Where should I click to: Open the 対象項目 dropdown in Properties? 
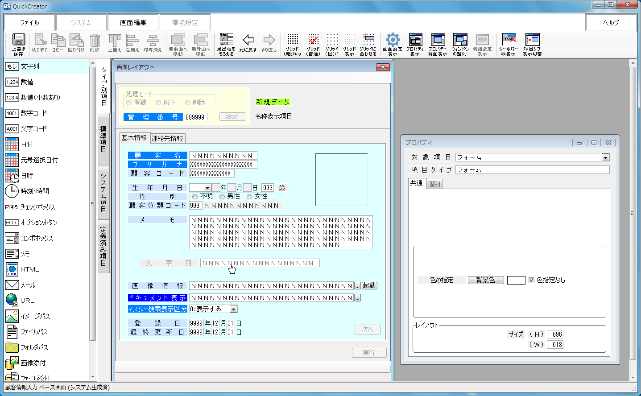click(x=605, y=157)
